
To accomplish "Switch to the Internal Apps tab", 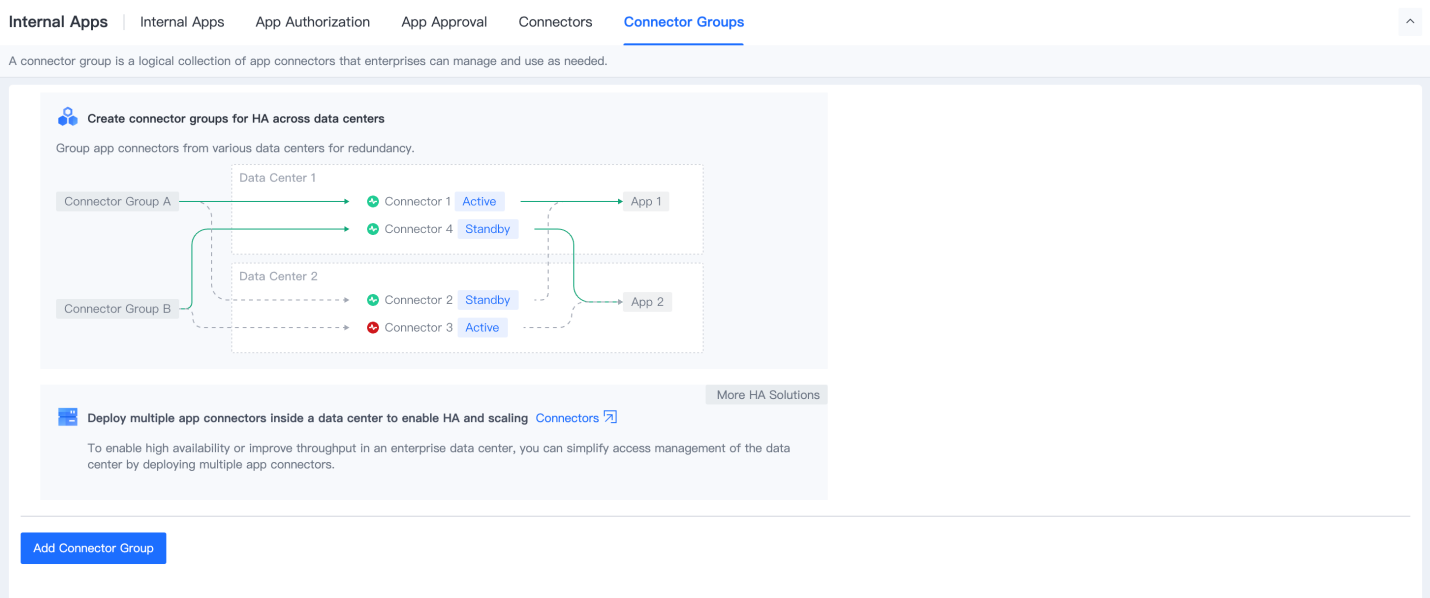I will (x=182, y=22).
